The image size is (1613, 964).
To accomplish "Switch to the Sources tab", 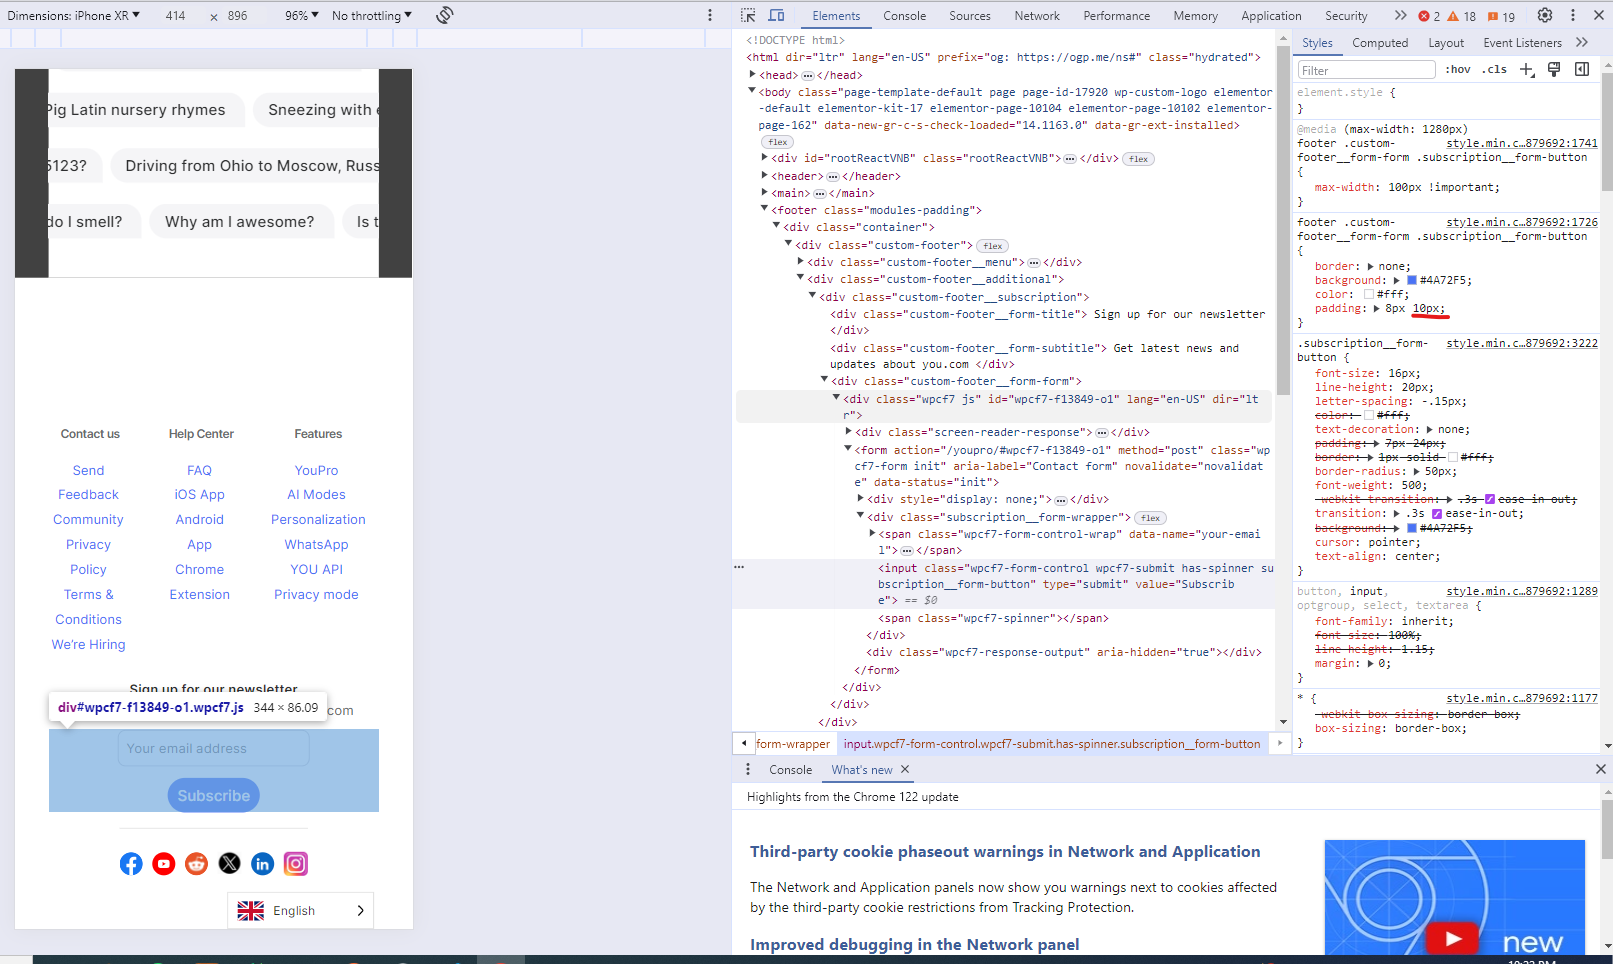I will pyautogui.click(x=970, y=16).
